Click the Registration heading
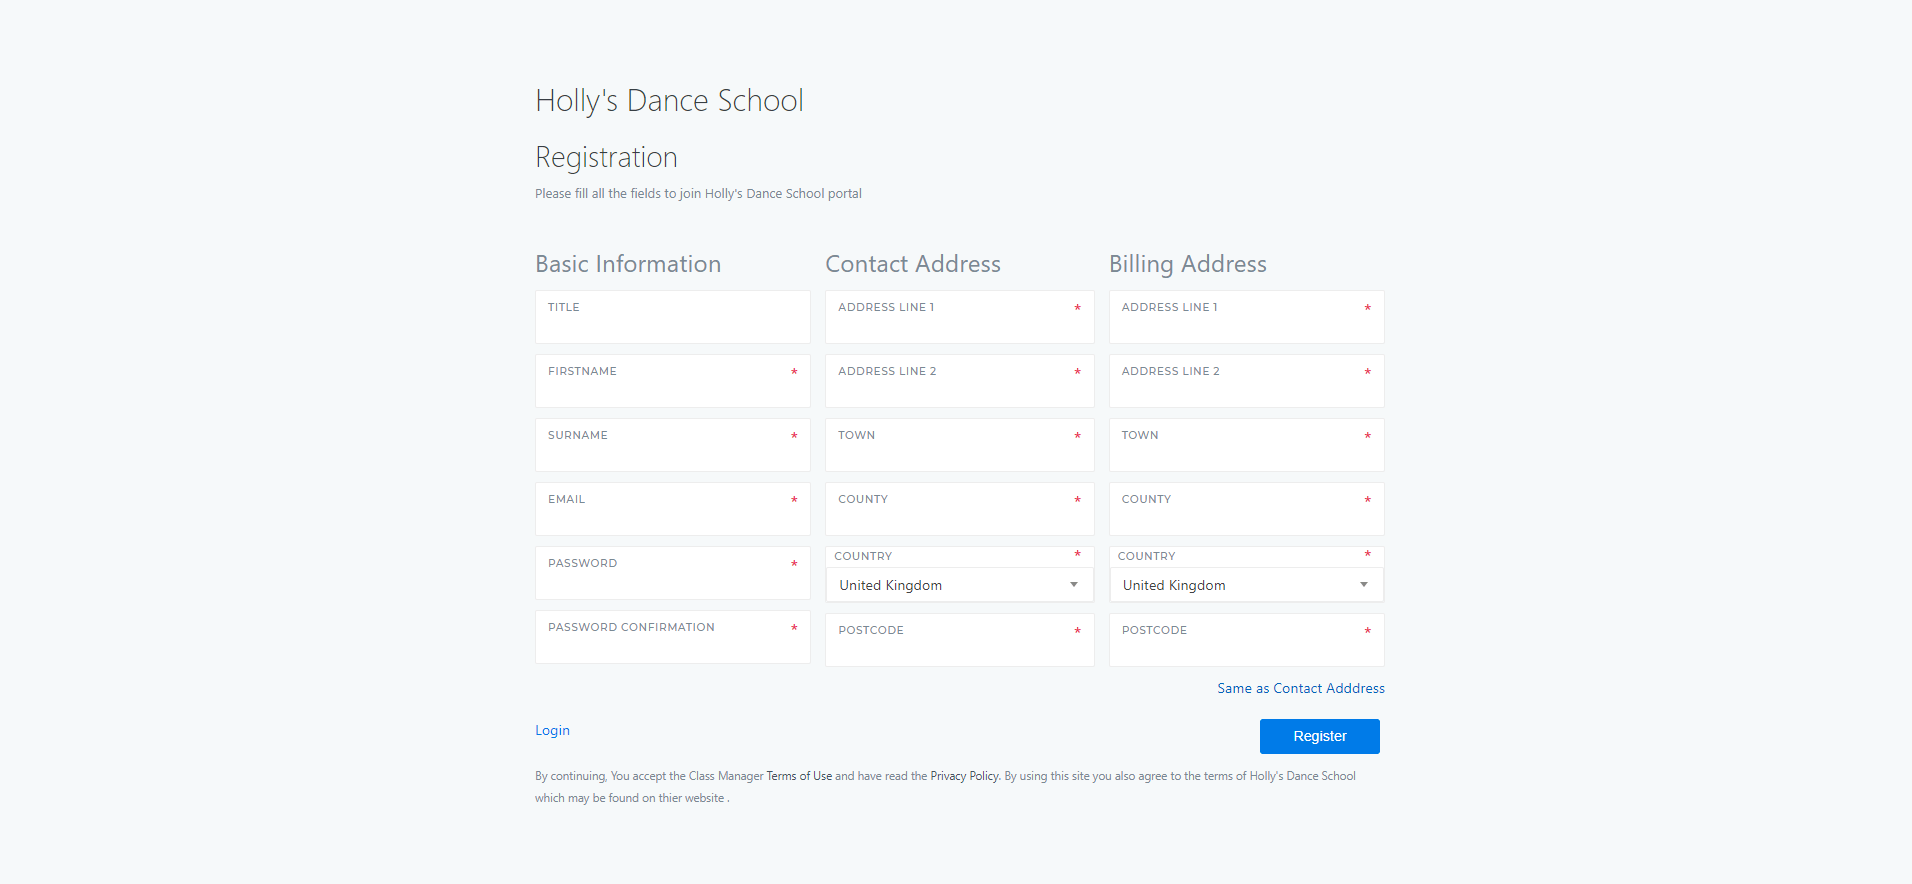Viewport: 1912px width, 884px height. pyautogui.click(x=606, y=157)
